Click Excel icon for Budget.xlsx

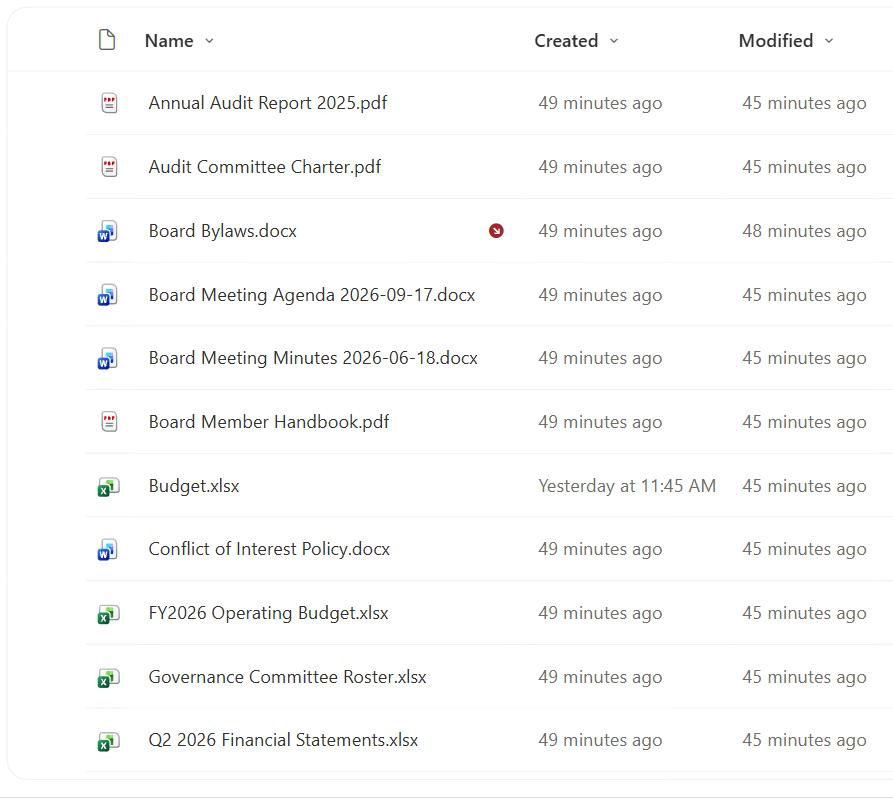108,487
